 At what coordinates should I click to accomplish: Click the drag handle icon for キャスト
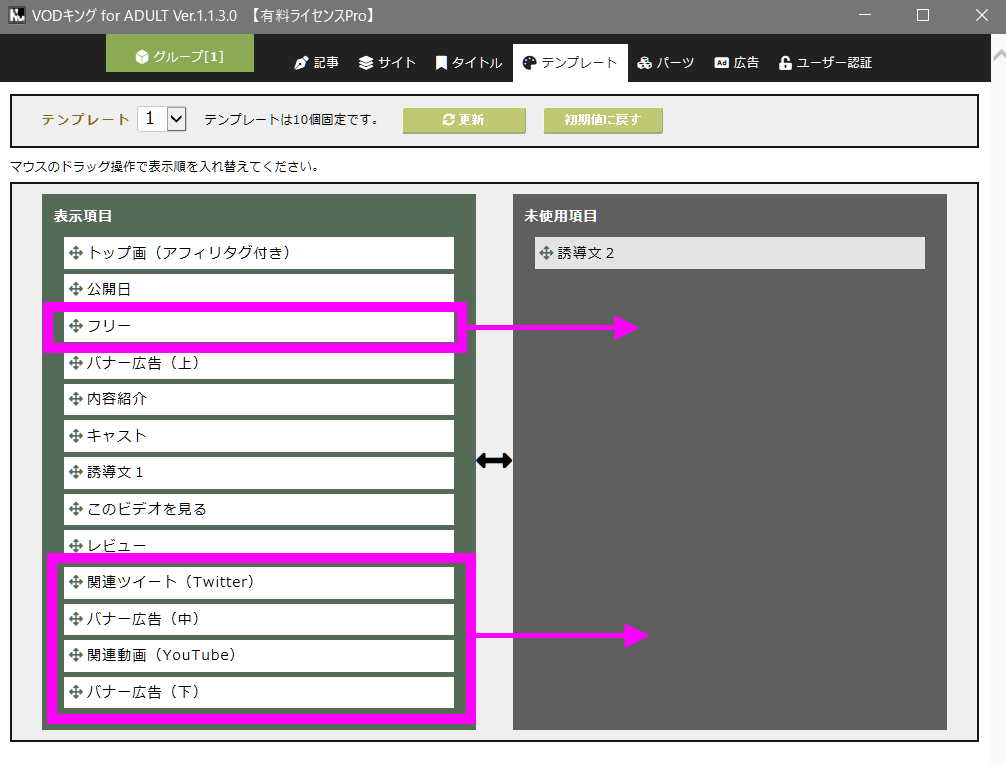76,436
